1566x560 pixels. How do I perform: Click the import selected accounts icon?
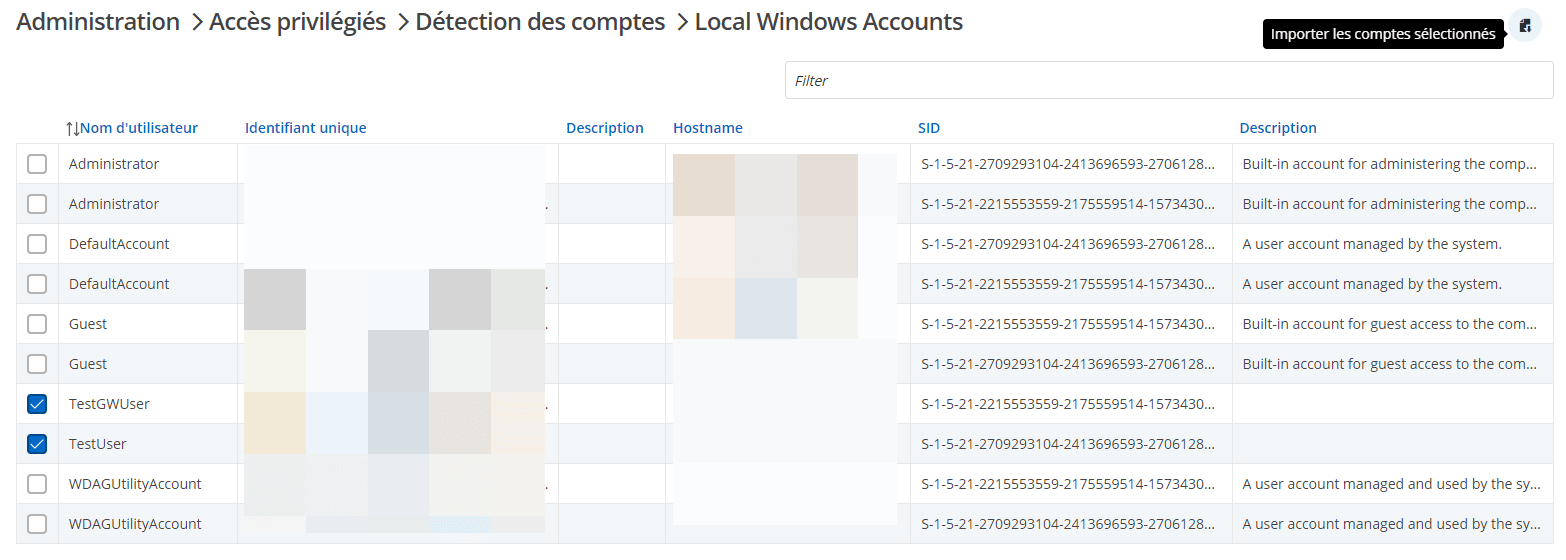tap(1525, 26)
